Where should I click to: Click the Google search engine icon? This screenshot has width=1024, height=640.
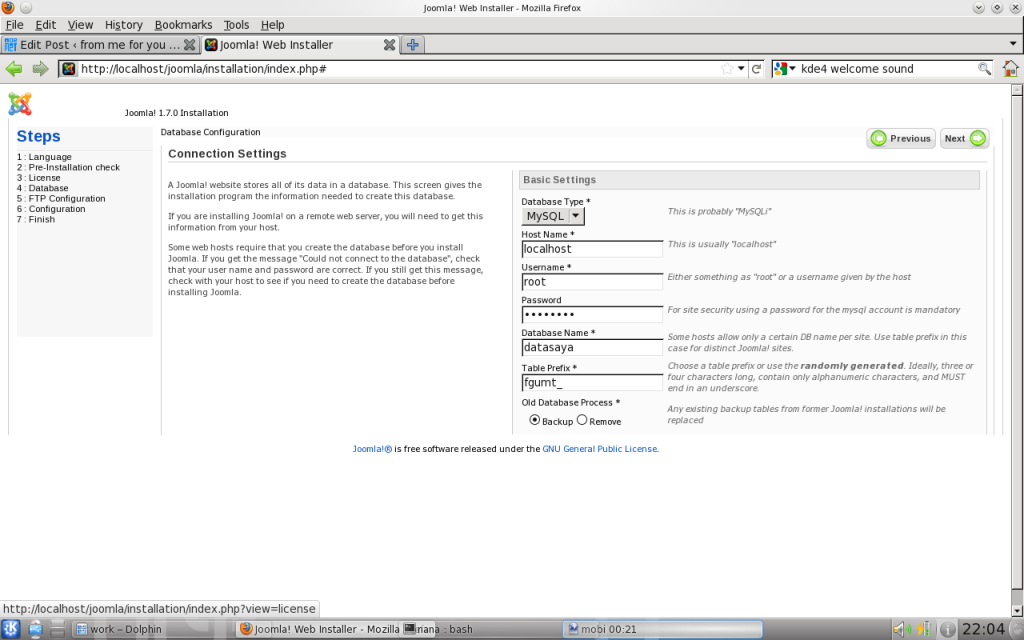point(780,69)
